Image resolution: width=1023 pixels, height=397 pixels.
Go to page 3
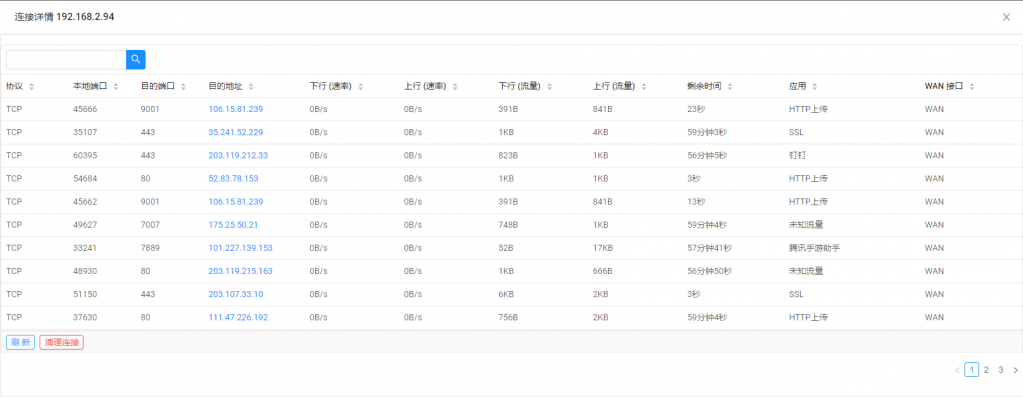pos(1001,370)
